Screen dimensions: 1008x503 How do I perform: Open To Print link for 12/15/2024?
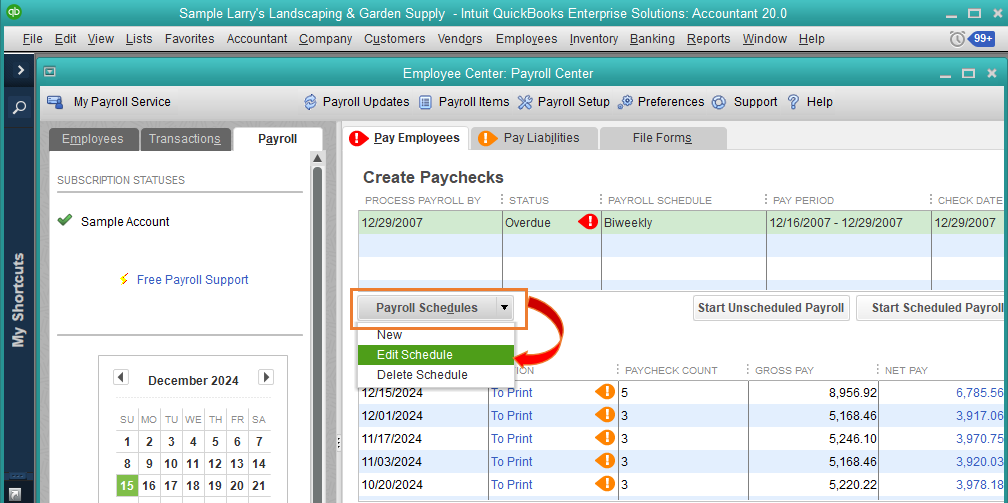[512, 393]
